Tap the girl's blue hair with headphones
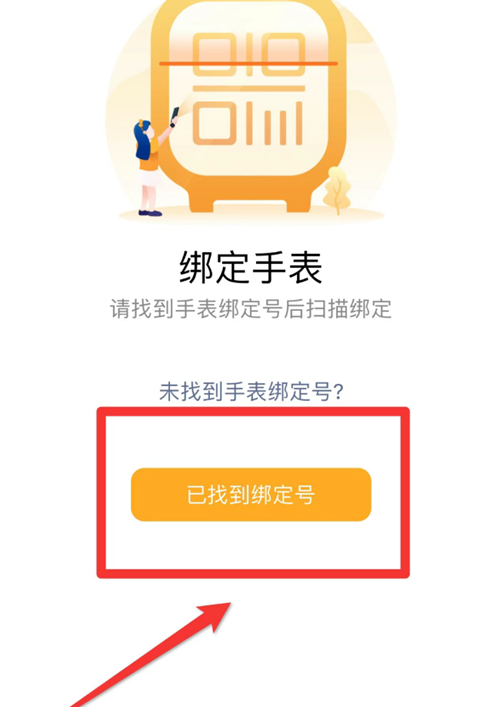480x707 pixels. pos(143,139)
